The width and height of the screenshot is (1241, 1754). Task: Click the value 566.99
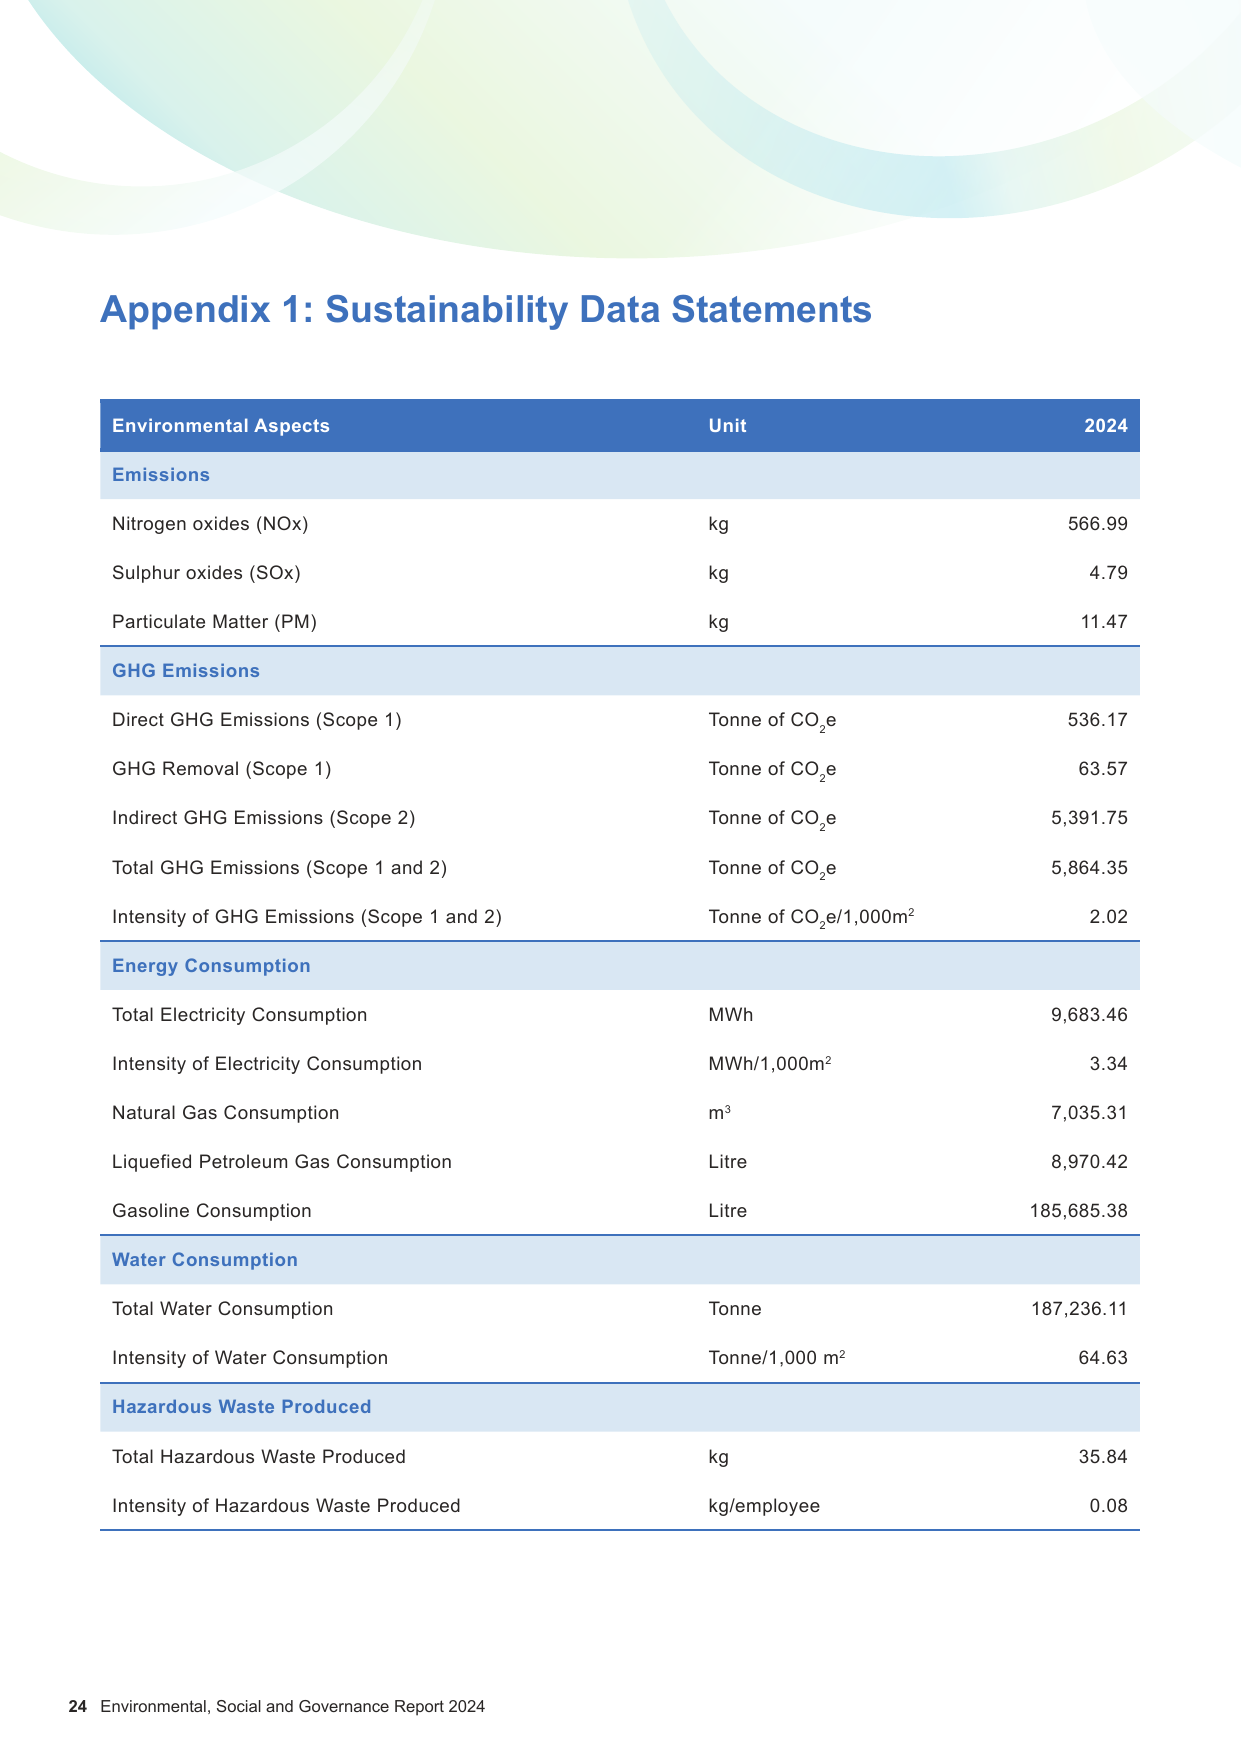tap(1098, 524)
